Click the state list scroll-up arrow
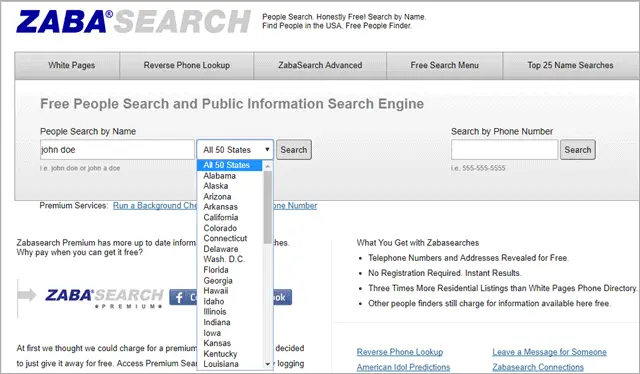This screenshot has height=374, width=640. [268, 166]
